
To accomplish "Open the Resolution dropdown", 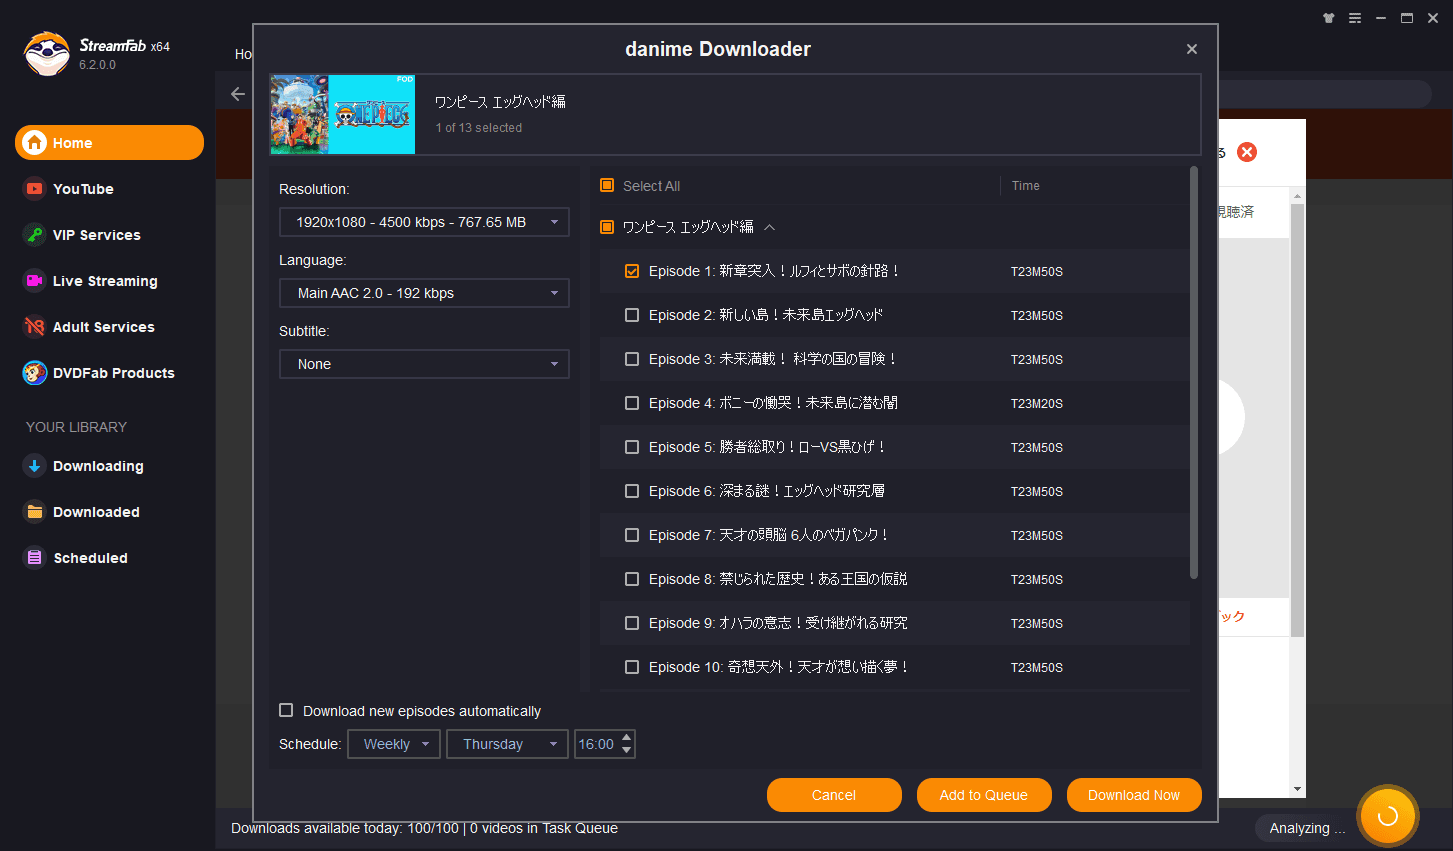I will [424, 222].
